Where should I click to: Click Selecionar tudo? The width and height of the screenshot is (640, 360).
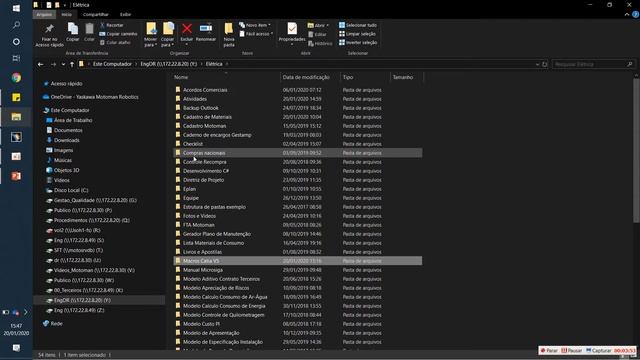coord(358,25)
